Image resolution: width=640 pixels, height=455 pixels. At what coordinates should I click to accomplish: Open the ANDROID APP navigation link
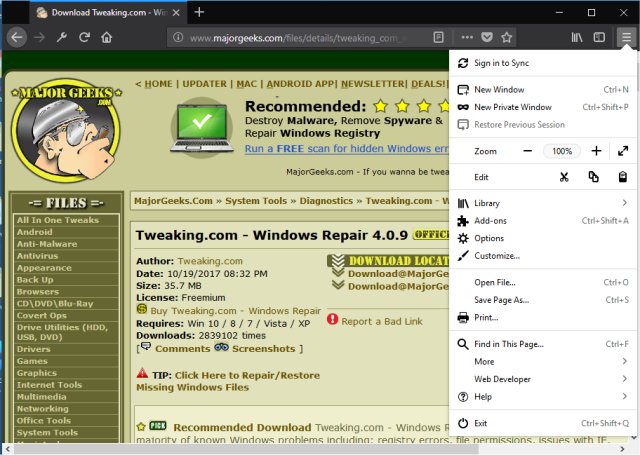pyautogui.click(x=300, y=84)
